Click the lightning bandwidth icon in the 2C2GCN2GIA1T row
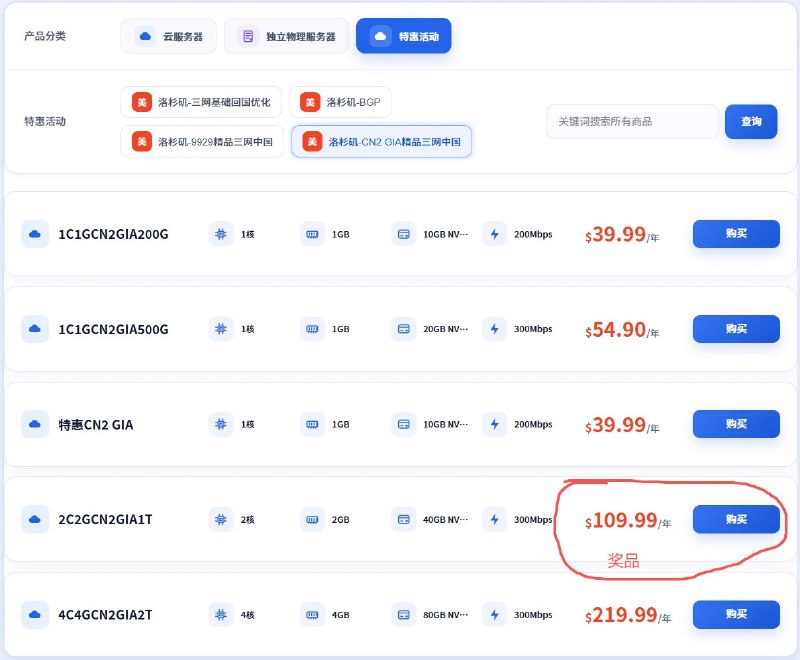800x660 pixels. (x=494, y=519)
